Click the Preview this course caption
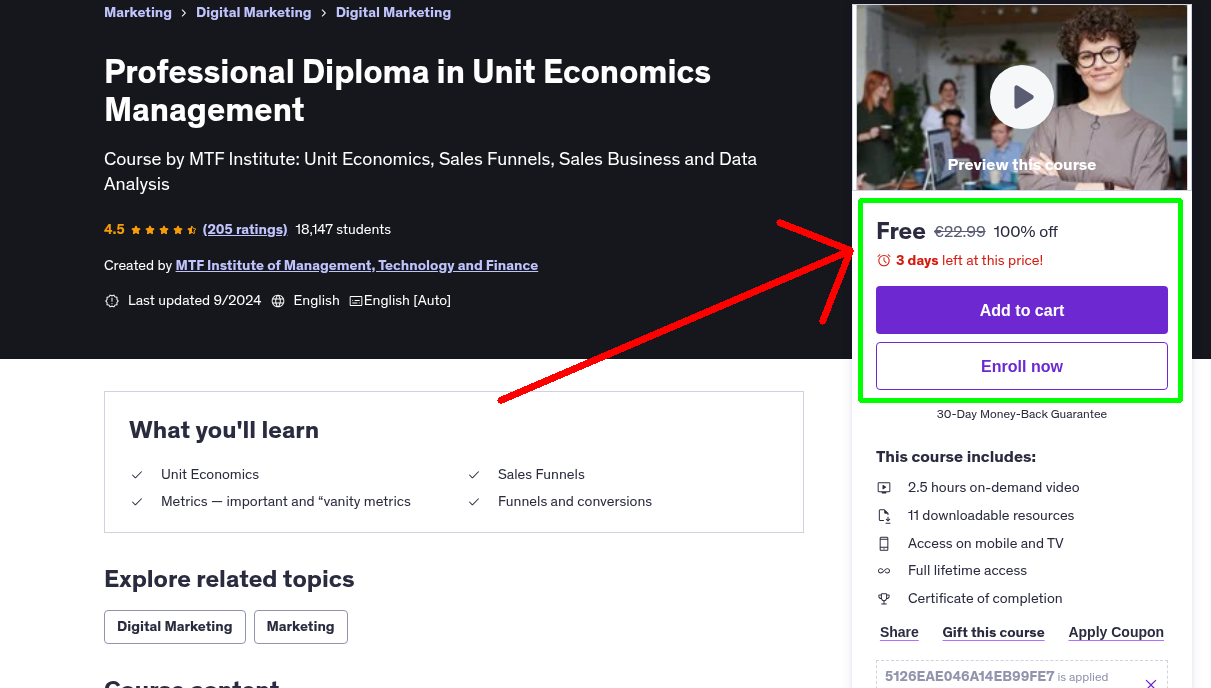The height and width of the screenshot is (688, 1211). tap(1022, 165)
